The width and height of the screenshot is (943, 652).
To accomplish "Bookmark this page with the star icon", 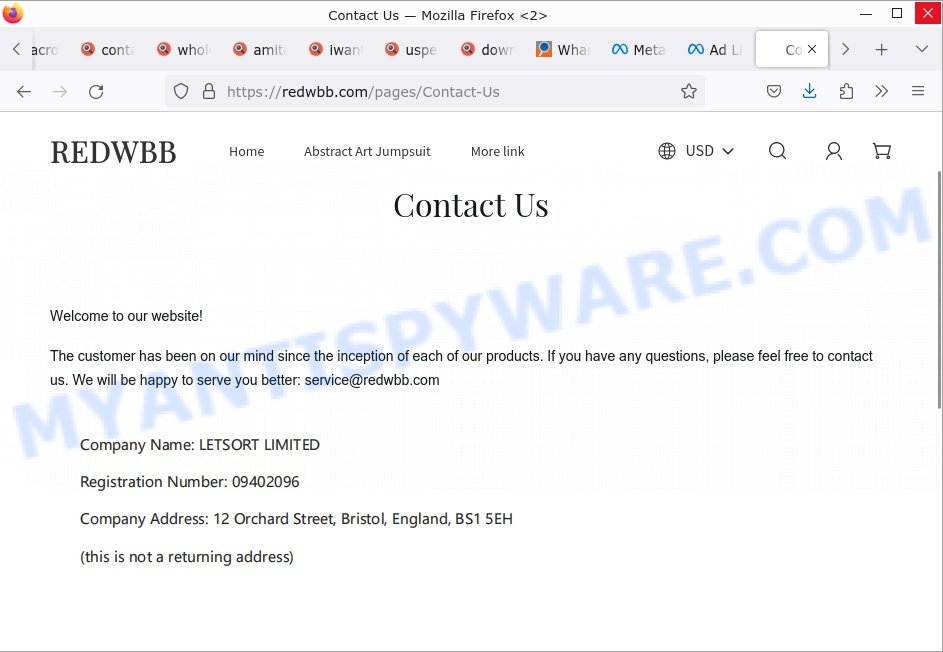I will pos(689,91).
